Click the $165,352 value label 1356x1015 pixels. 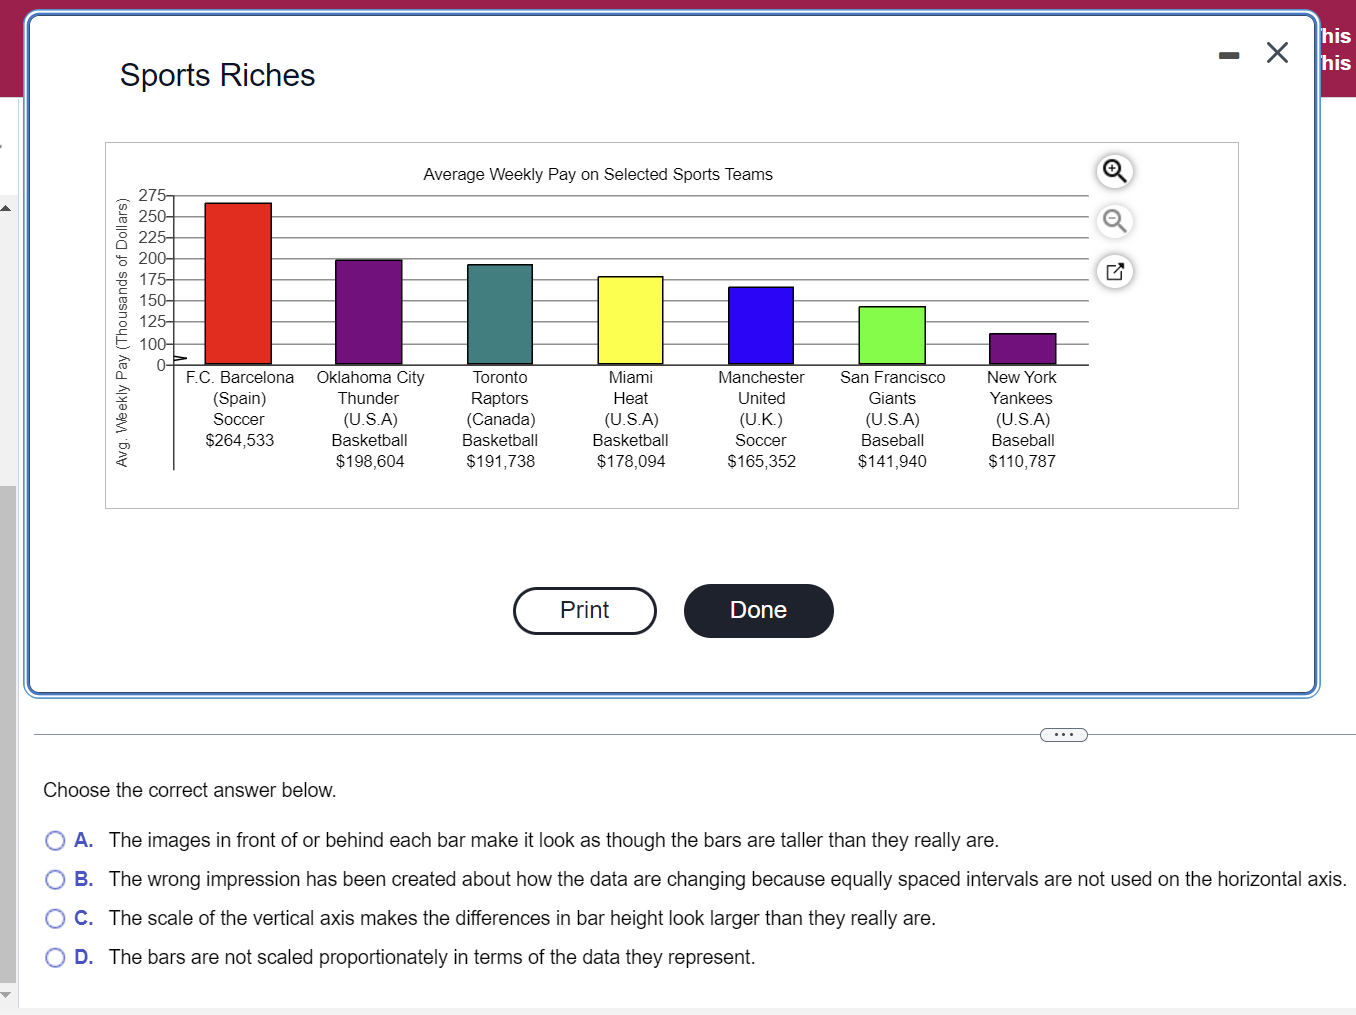point(762,462)
